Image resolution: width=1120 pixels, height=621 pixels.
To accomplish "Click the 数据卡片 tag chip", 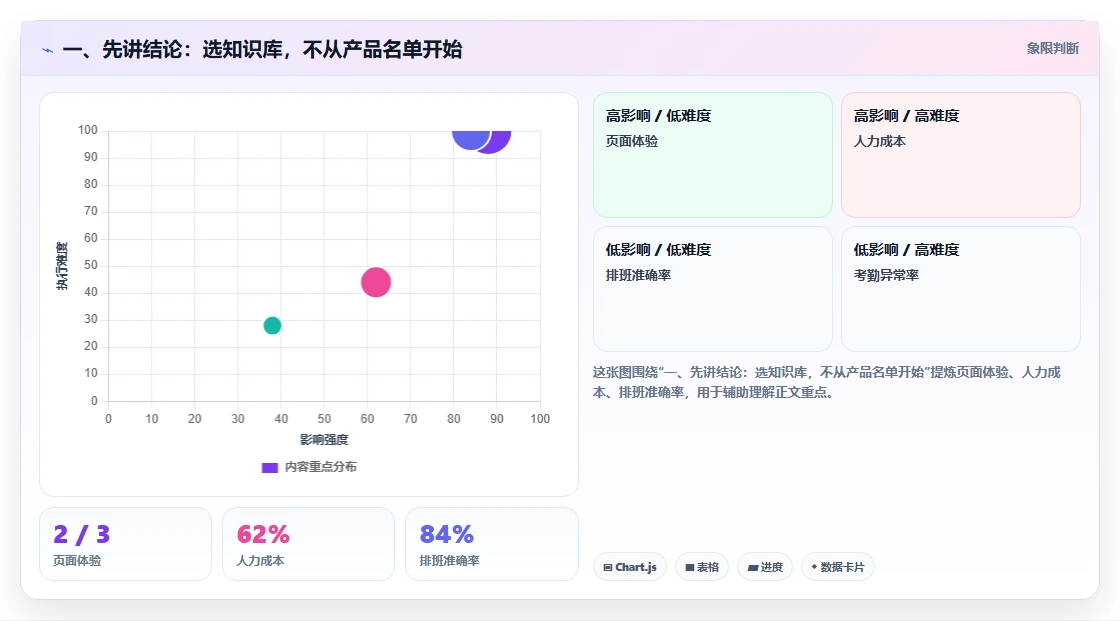I will coord(838,567).
